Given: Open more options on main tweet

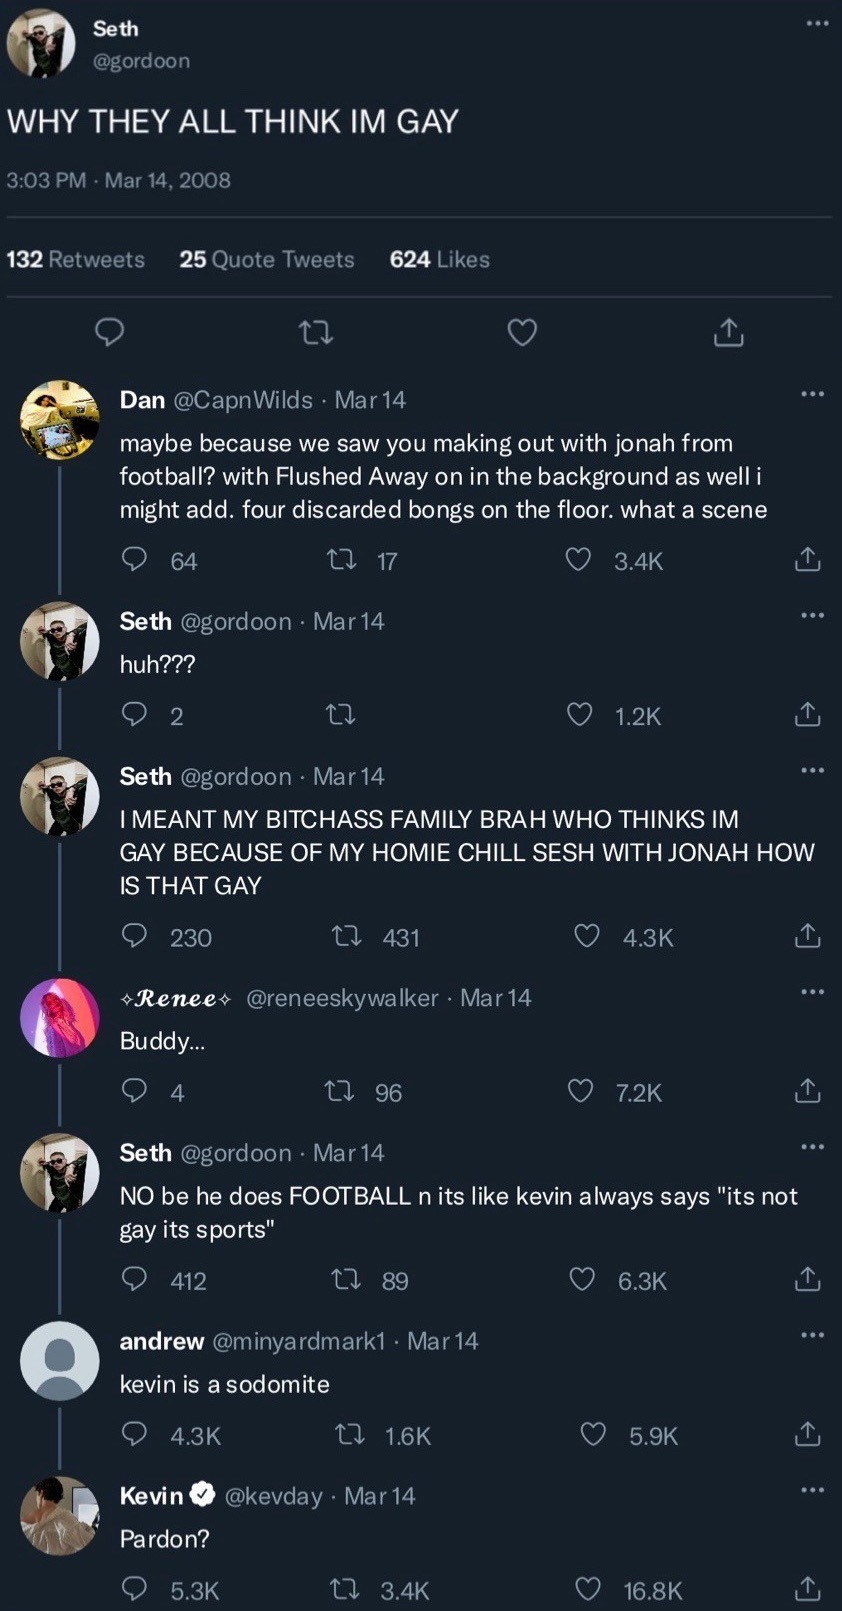Looking at the screenshot, I should (x=817, y=24).
